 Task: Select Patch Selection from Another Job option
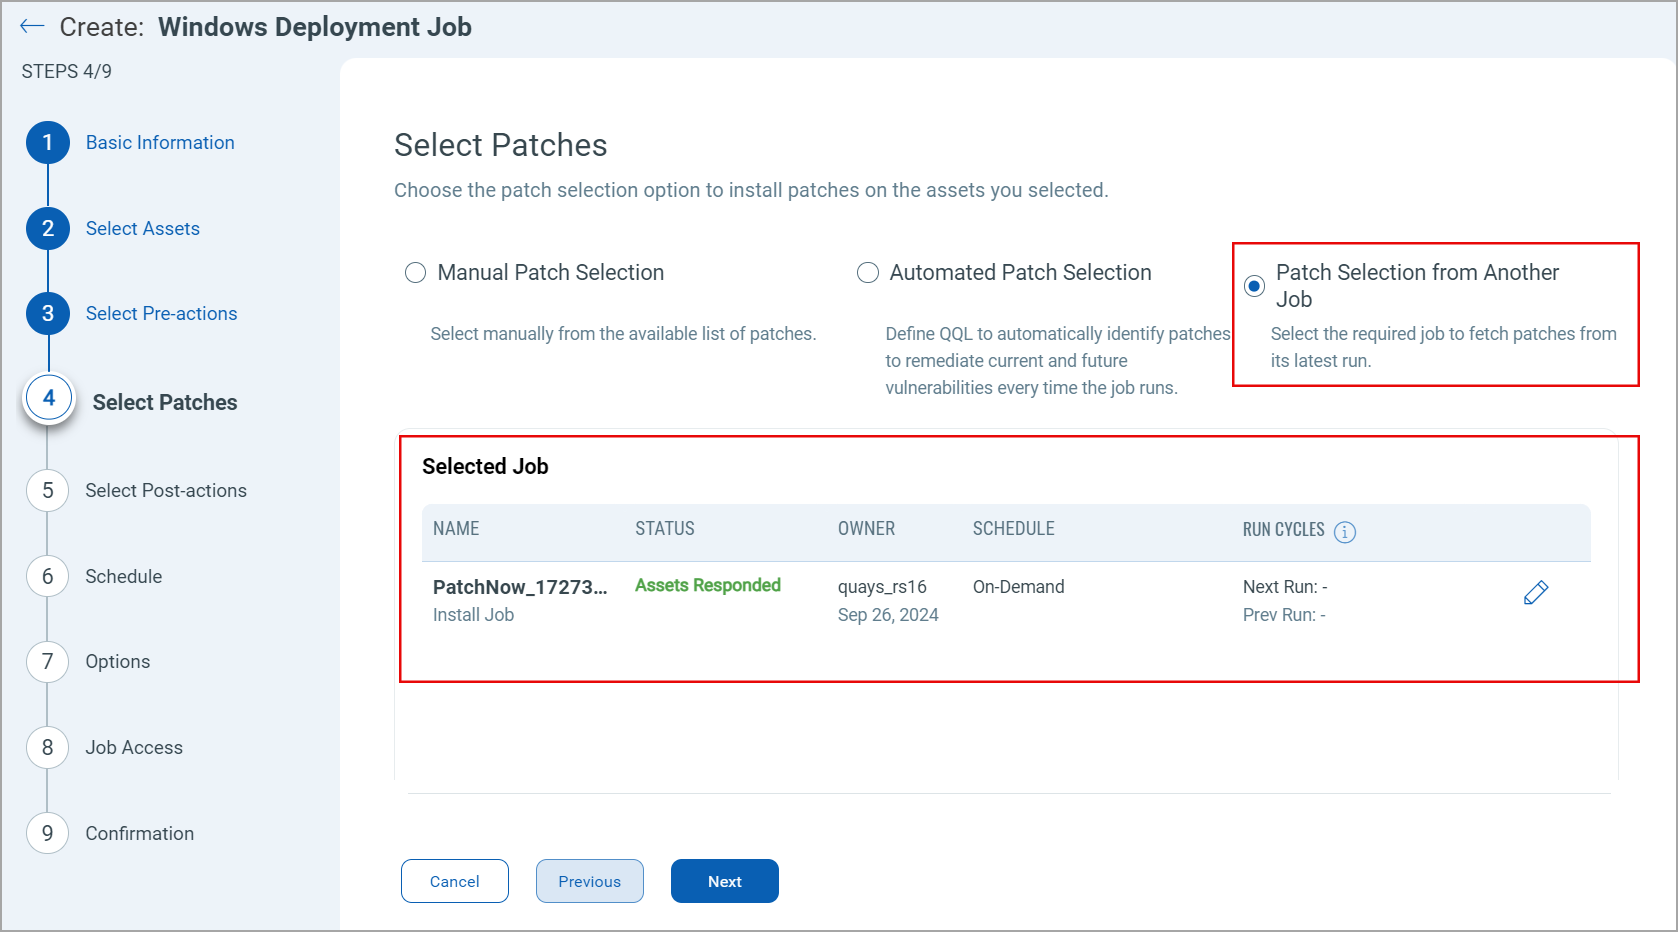(x=1254, y=285)
